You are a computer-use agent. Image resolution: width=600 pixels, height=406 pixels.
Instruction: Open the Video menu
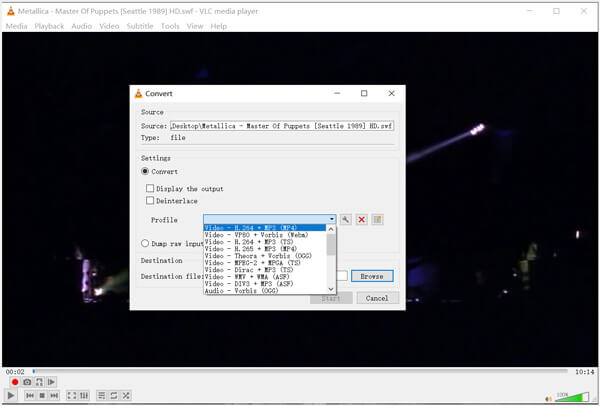pos(109,26)
